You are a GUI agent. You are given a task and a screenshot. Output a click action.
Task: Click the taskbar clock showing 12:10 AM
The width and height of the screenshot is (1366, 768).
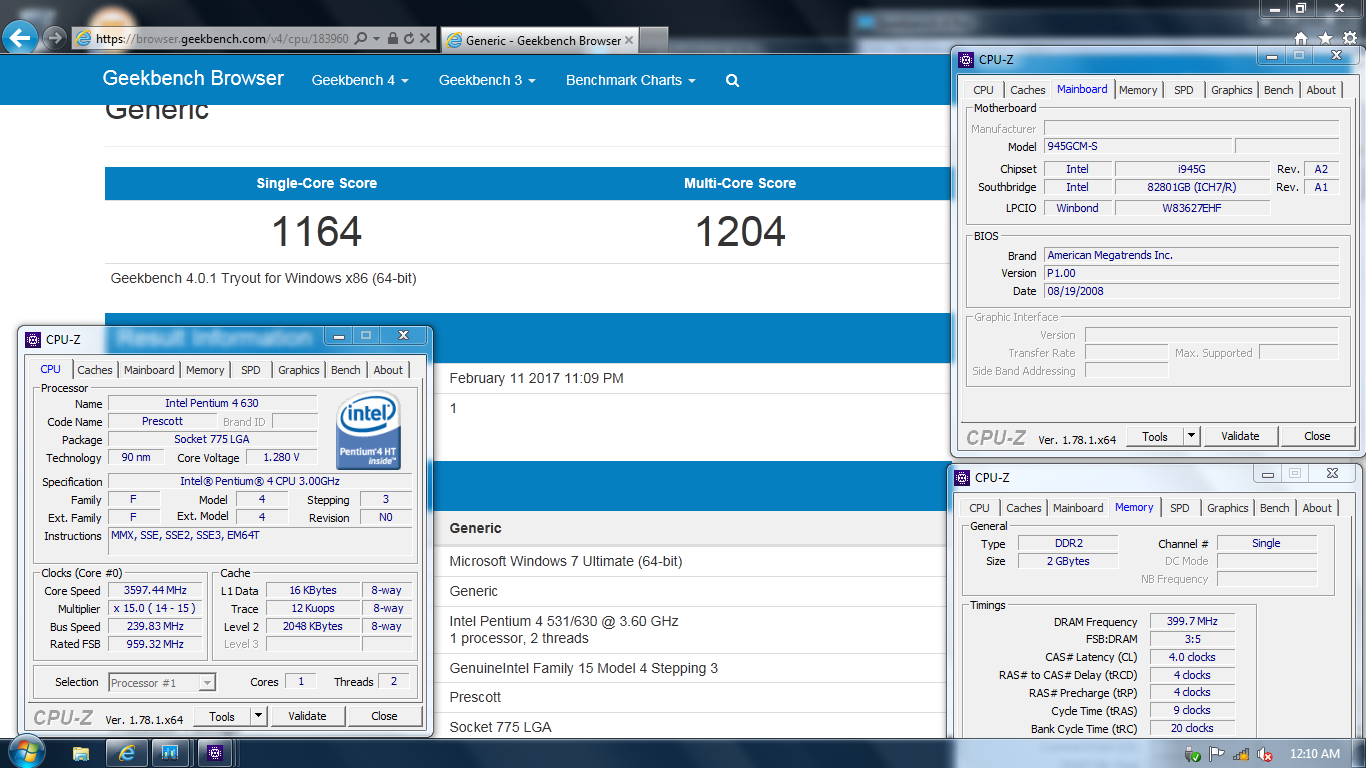pyautogui.click(x=1315, y=754)
